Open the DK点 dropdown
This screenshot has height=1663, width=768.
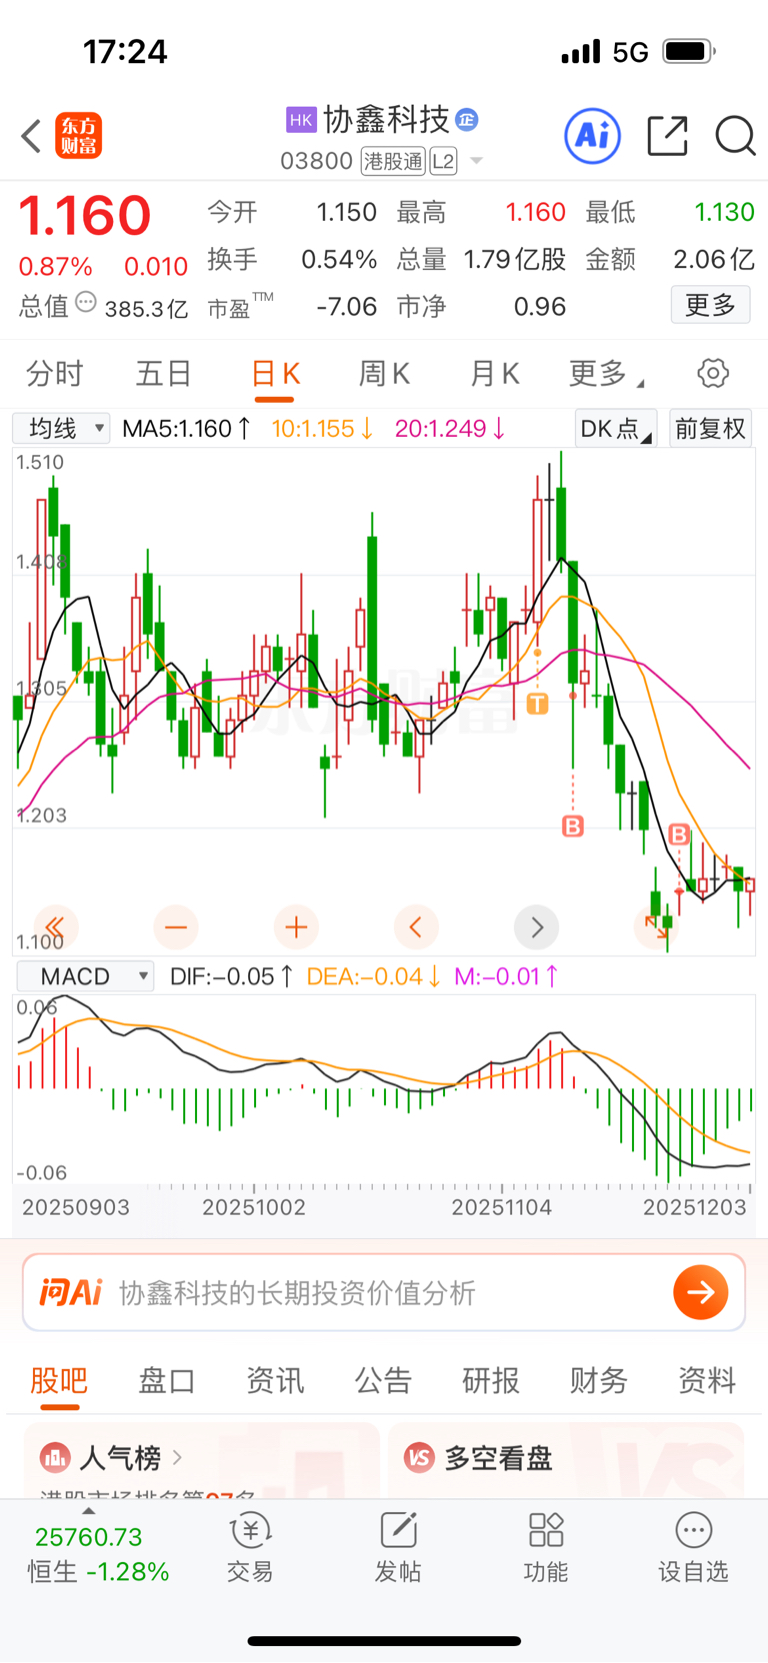(x=615, y=428)
